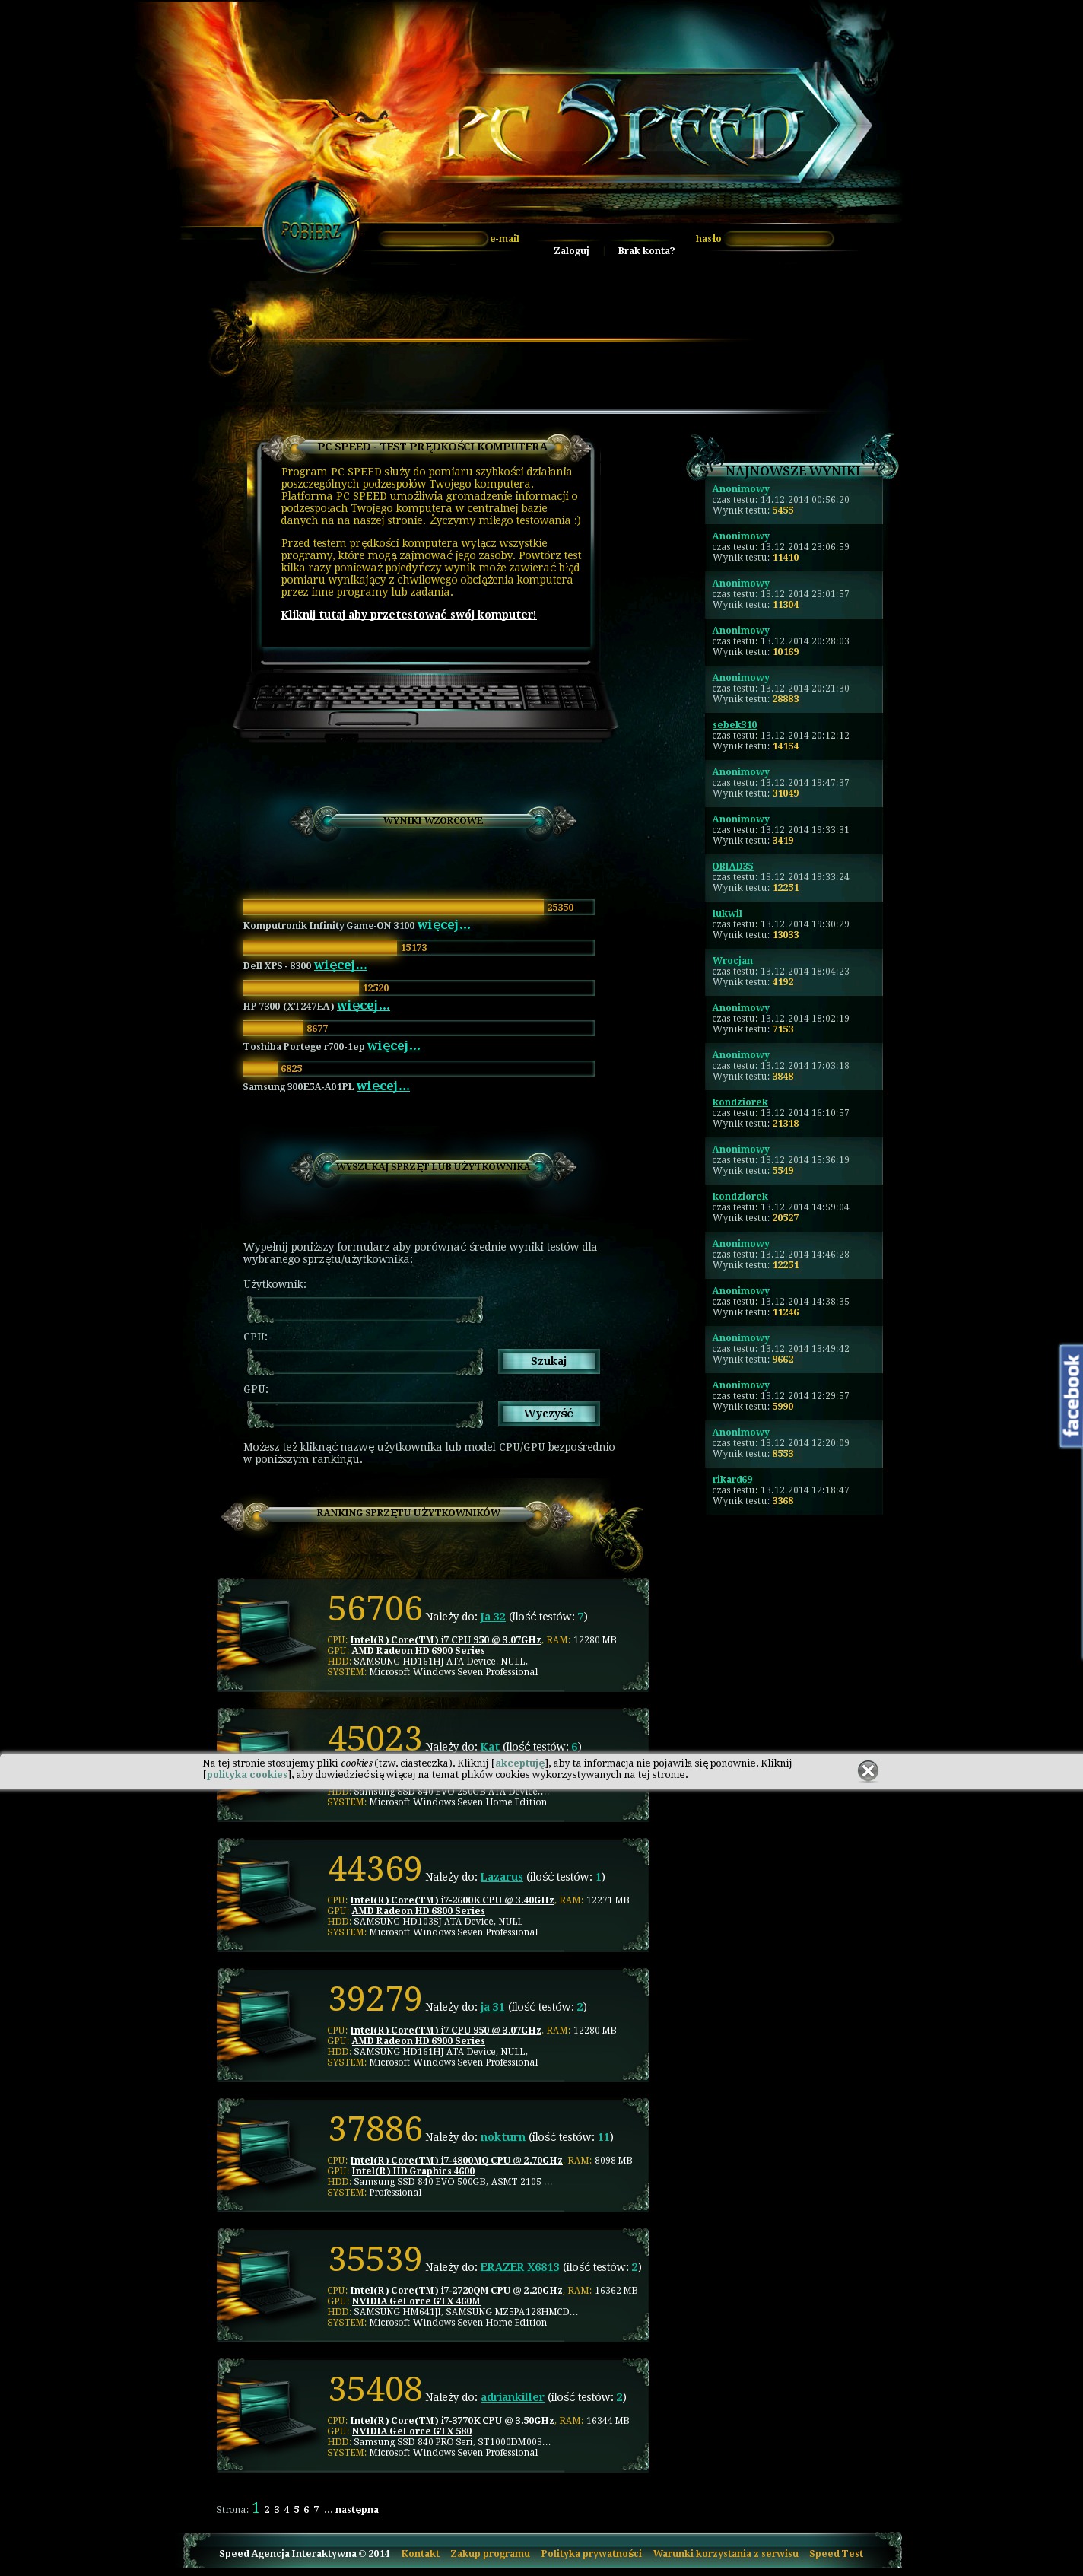Screen dimensions: 1083x2576
Task: Click the Szukaj search button
Action: click(549, 1361)
